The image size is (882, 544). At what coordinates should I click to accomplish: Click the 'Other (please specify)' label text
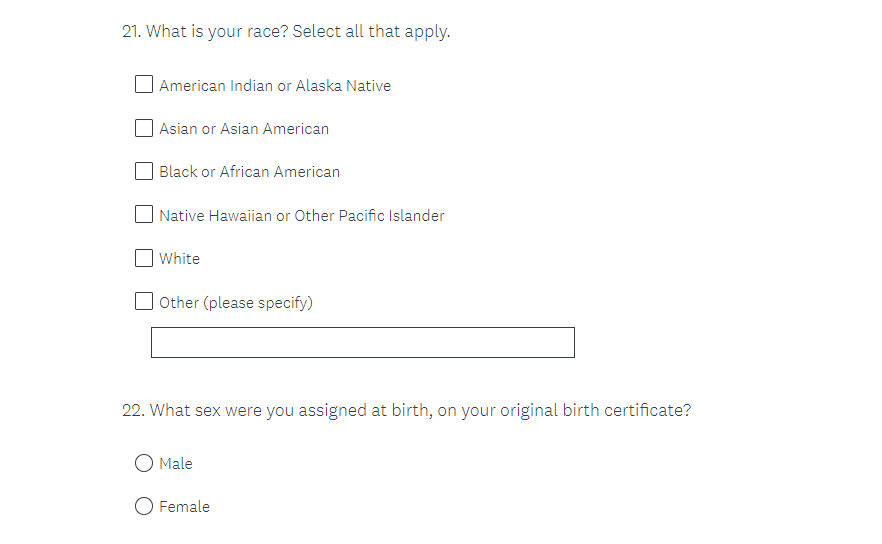(x=236, y=302)
